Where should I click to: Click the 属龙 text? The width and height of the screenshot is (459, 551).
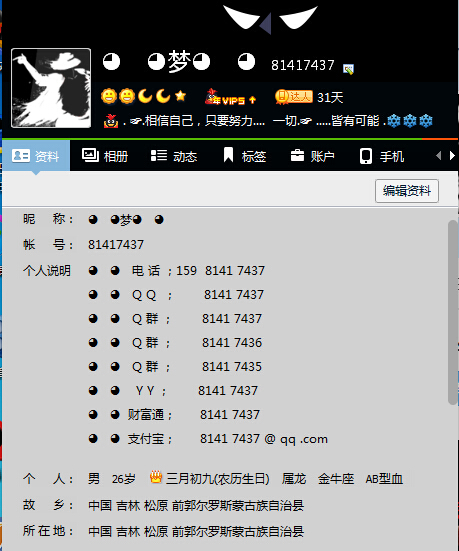click(x=294, y=479)
